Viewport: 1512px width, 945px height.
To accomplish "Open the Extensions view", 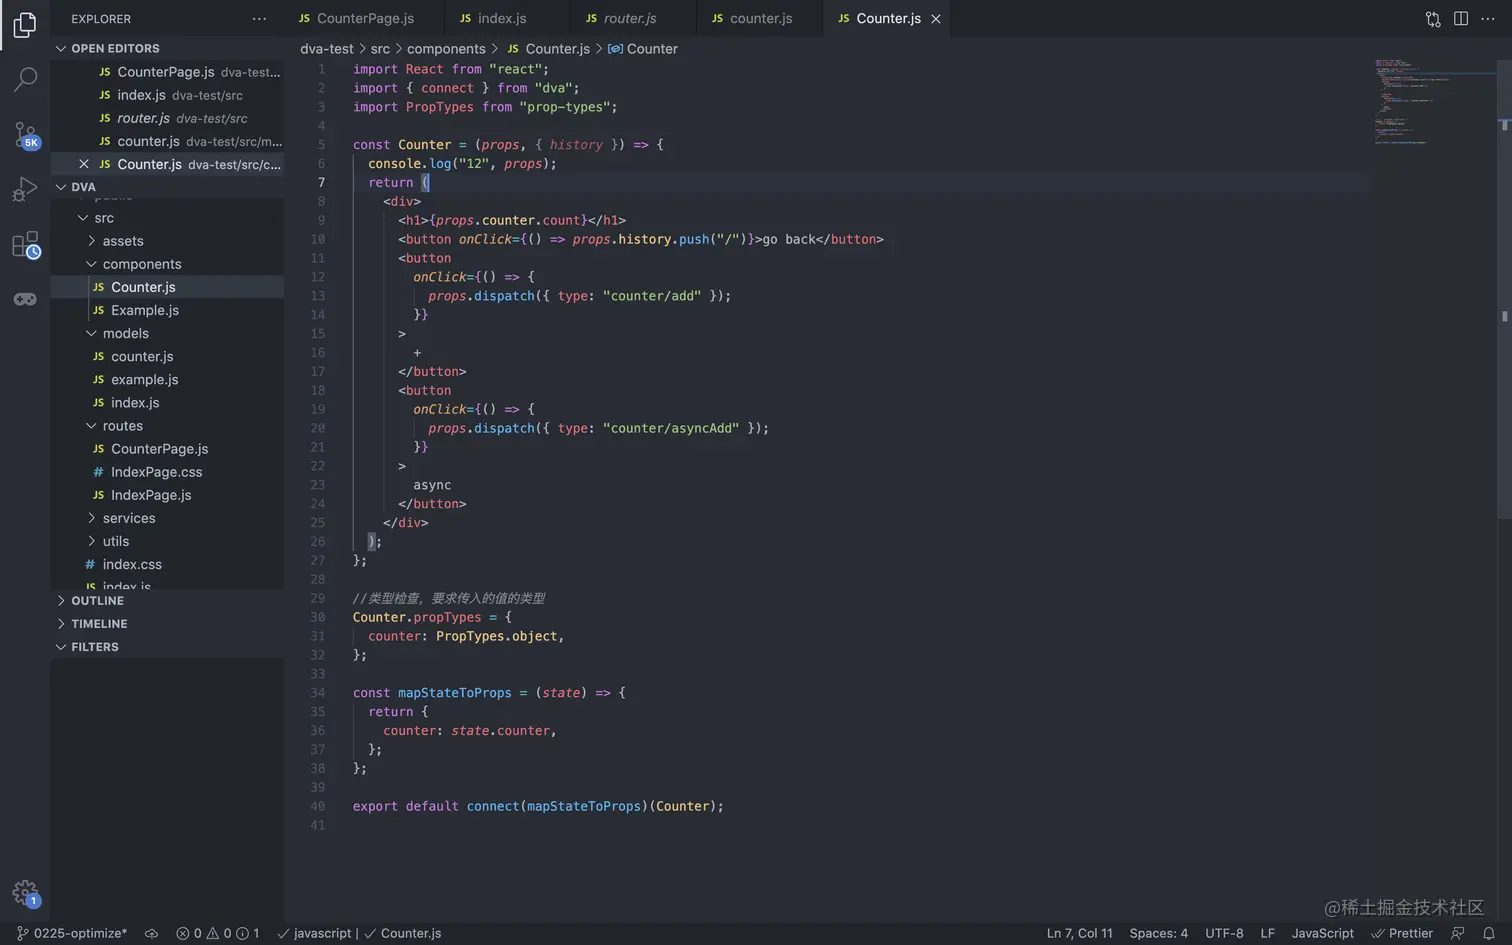I will pos(25,245).
